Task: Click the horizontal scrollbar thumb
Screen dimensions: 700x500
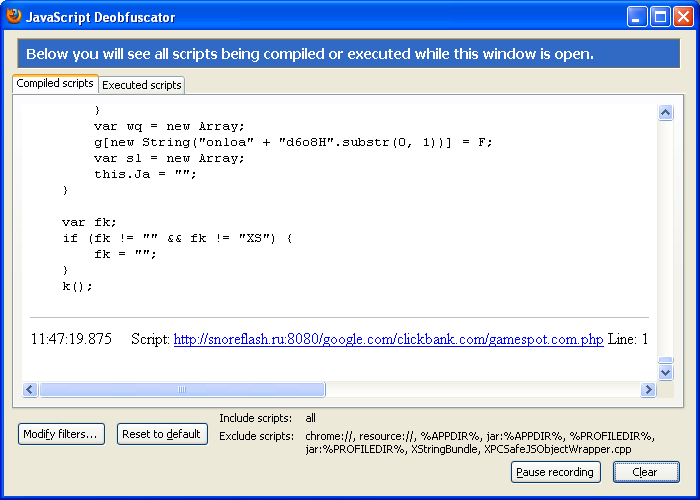Action: 181,389
